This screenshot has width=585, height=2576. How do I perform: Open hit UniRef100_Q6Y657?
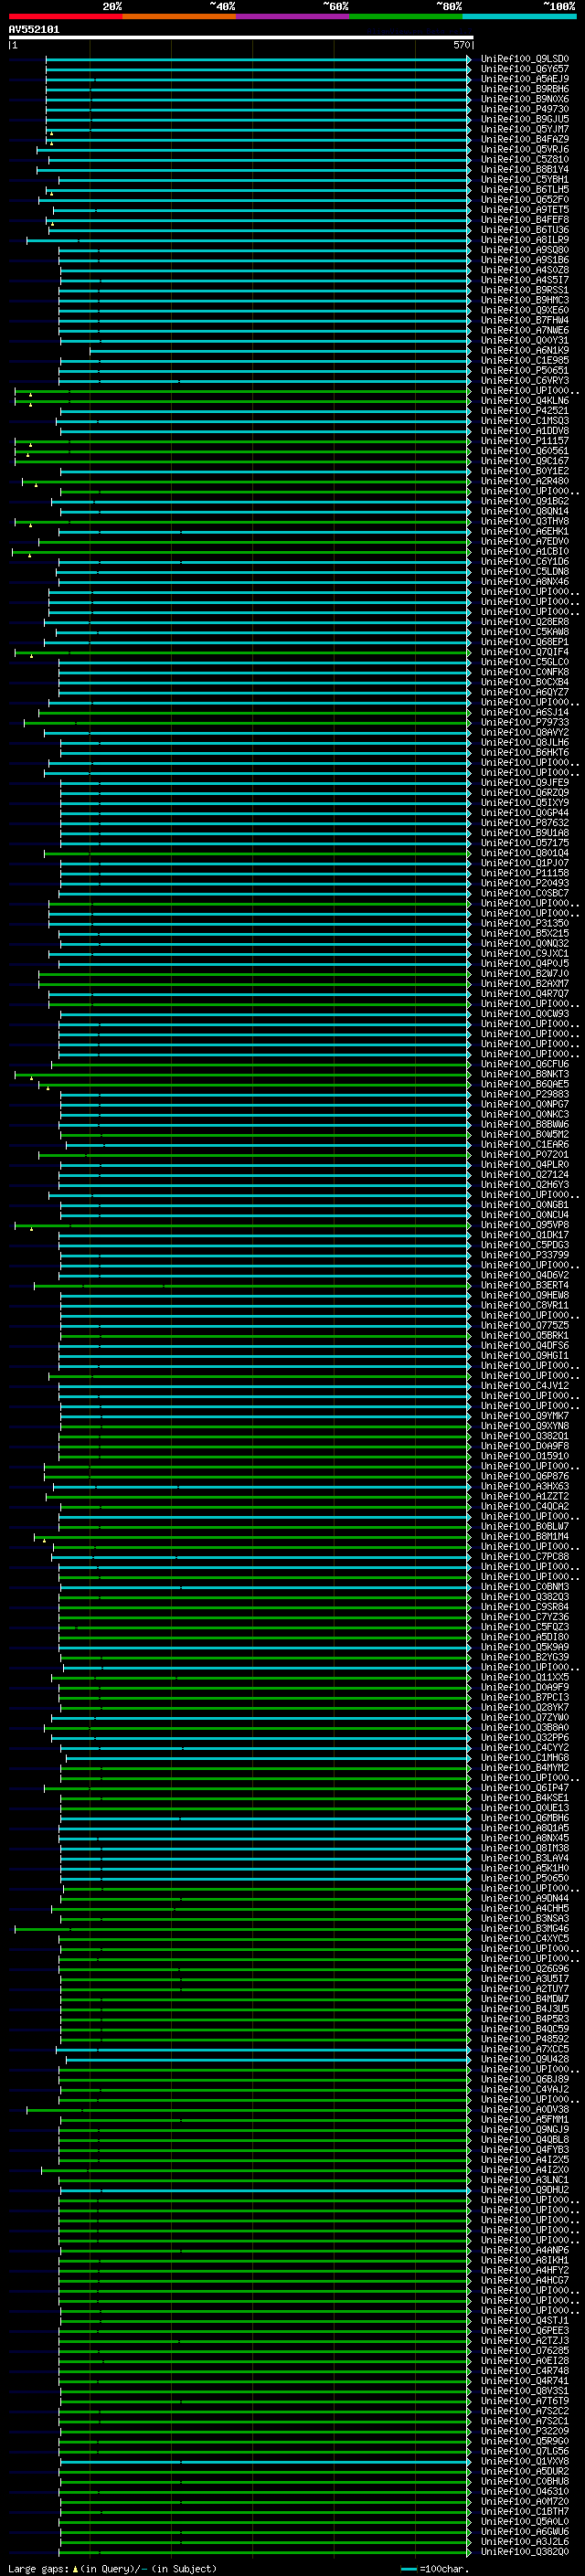[524, 69]
